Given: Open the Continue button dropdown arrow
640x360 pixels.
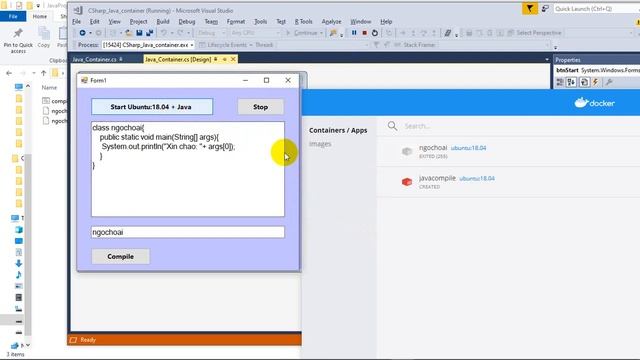Looking at the screenshot, I should click(x=322, y=33).
